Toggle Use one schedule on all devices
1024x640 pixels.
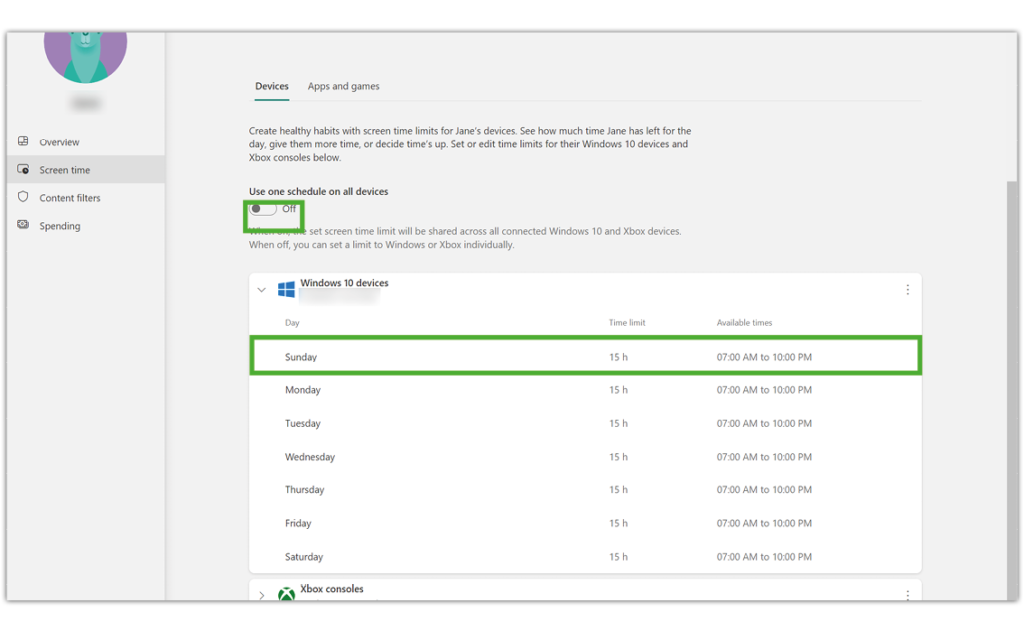tap(263, 209)
